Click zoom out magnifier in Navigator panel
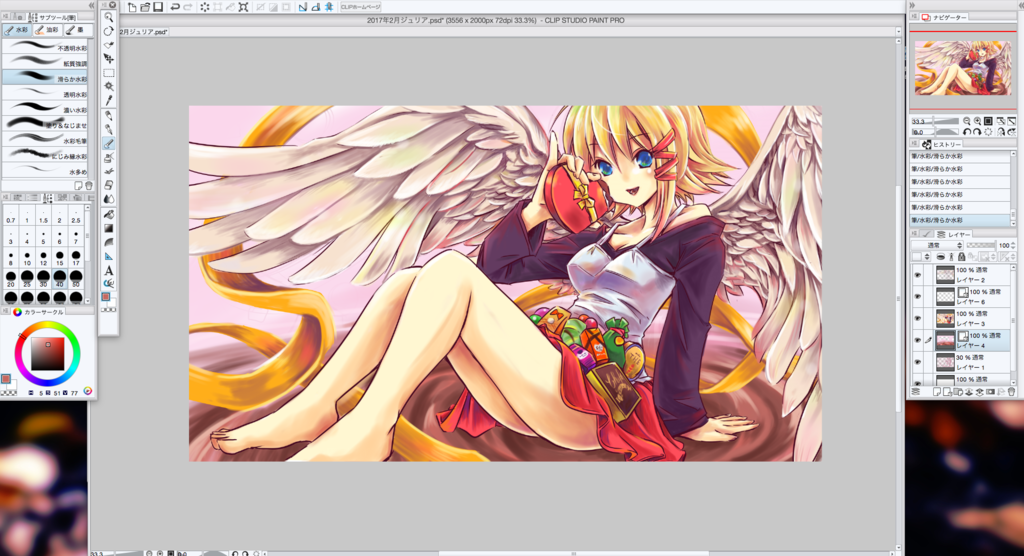1024x556 pixels. click(x=967, y=121)
